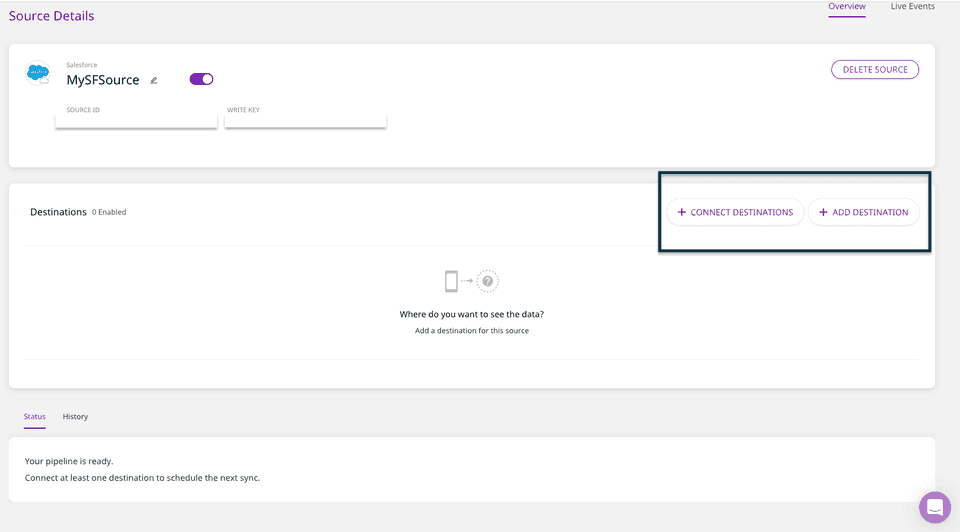Click the MySFSource source name
The image size is (960, 532).
(x=103, y=80)
